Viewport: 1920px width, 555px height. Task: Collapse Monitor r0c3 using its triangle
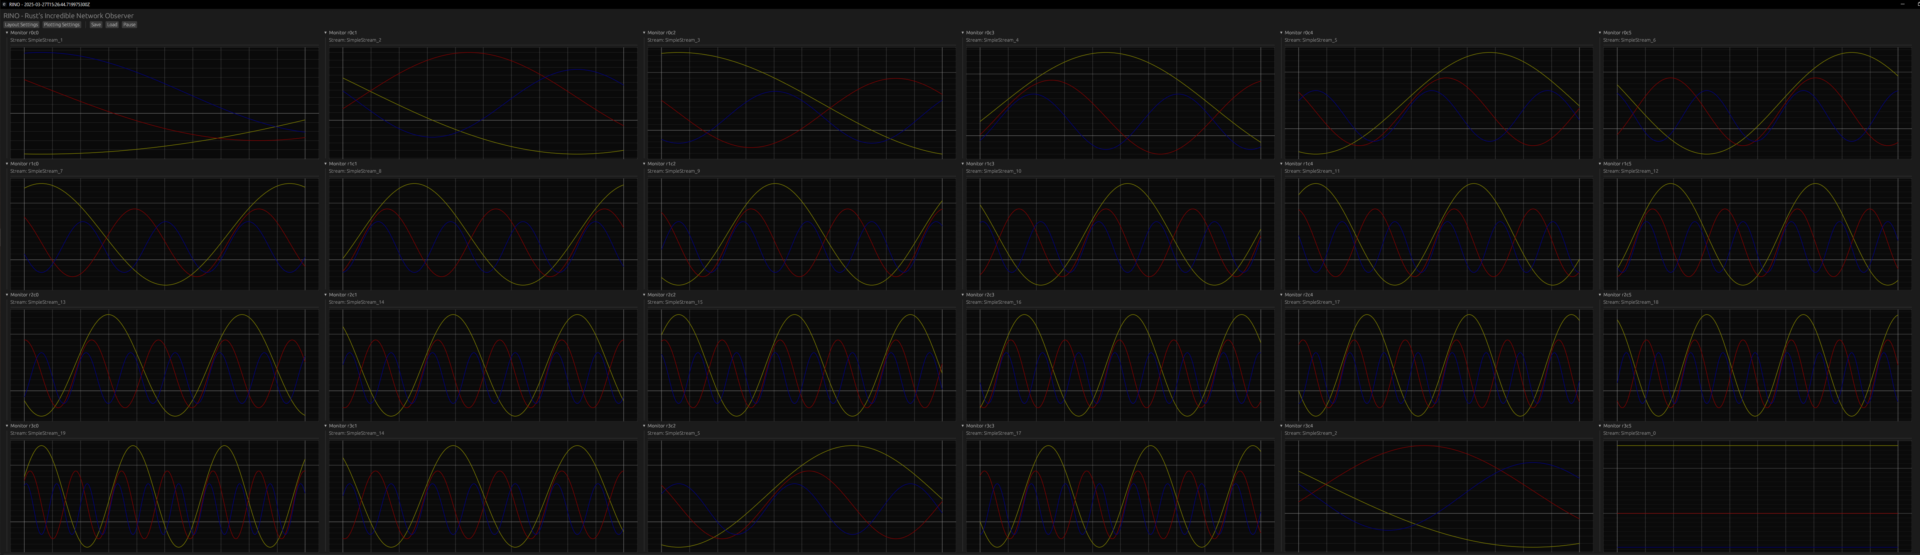[x=962, y=33]
